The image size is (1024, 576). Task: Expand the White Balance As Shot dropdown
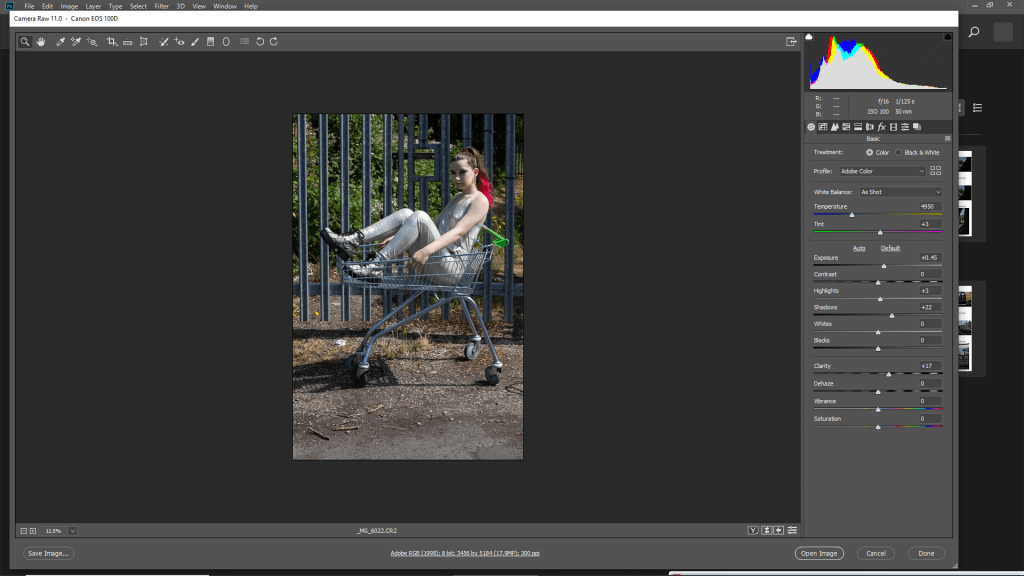click(x=900, y=192)
